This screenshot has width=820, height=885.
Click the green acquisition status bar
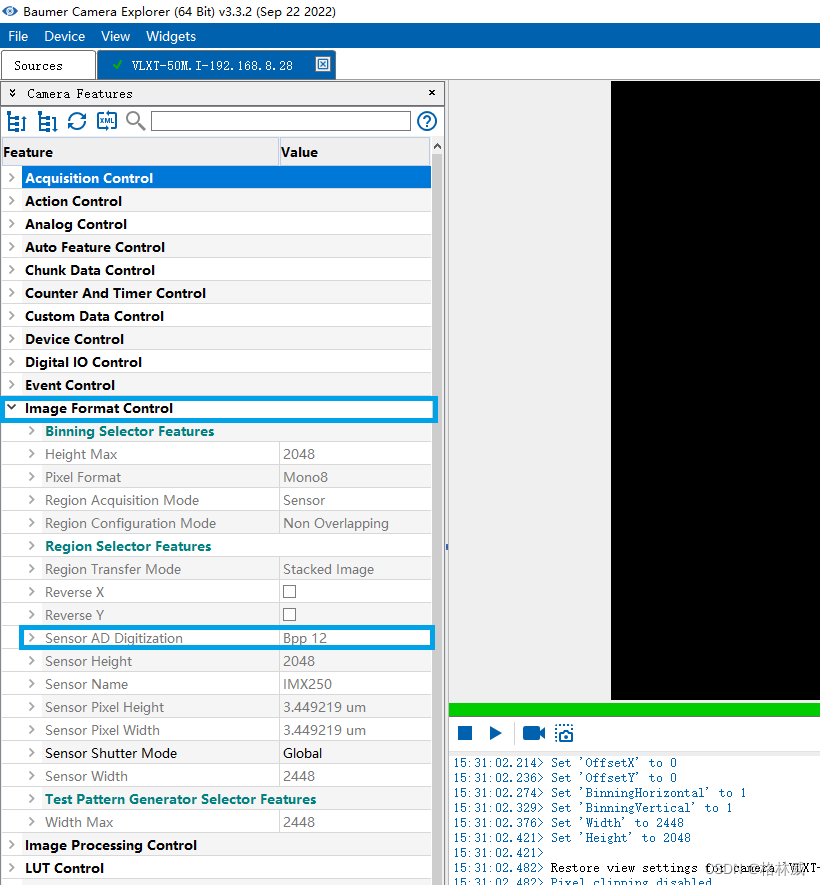point(634,709)
